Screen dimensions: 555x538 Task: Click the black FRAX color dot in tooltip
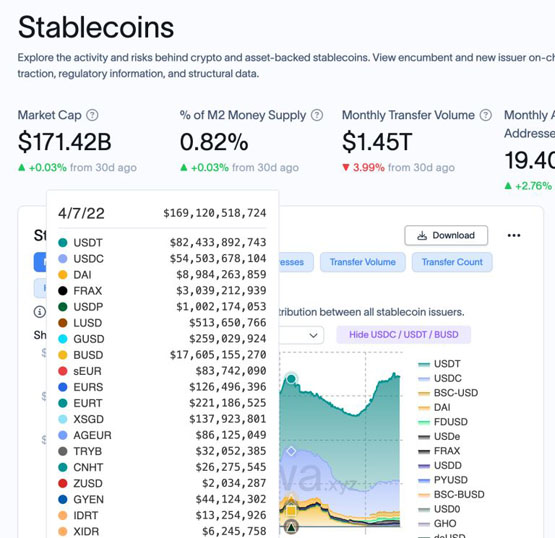pyautogui.click(x=63, y=291)
